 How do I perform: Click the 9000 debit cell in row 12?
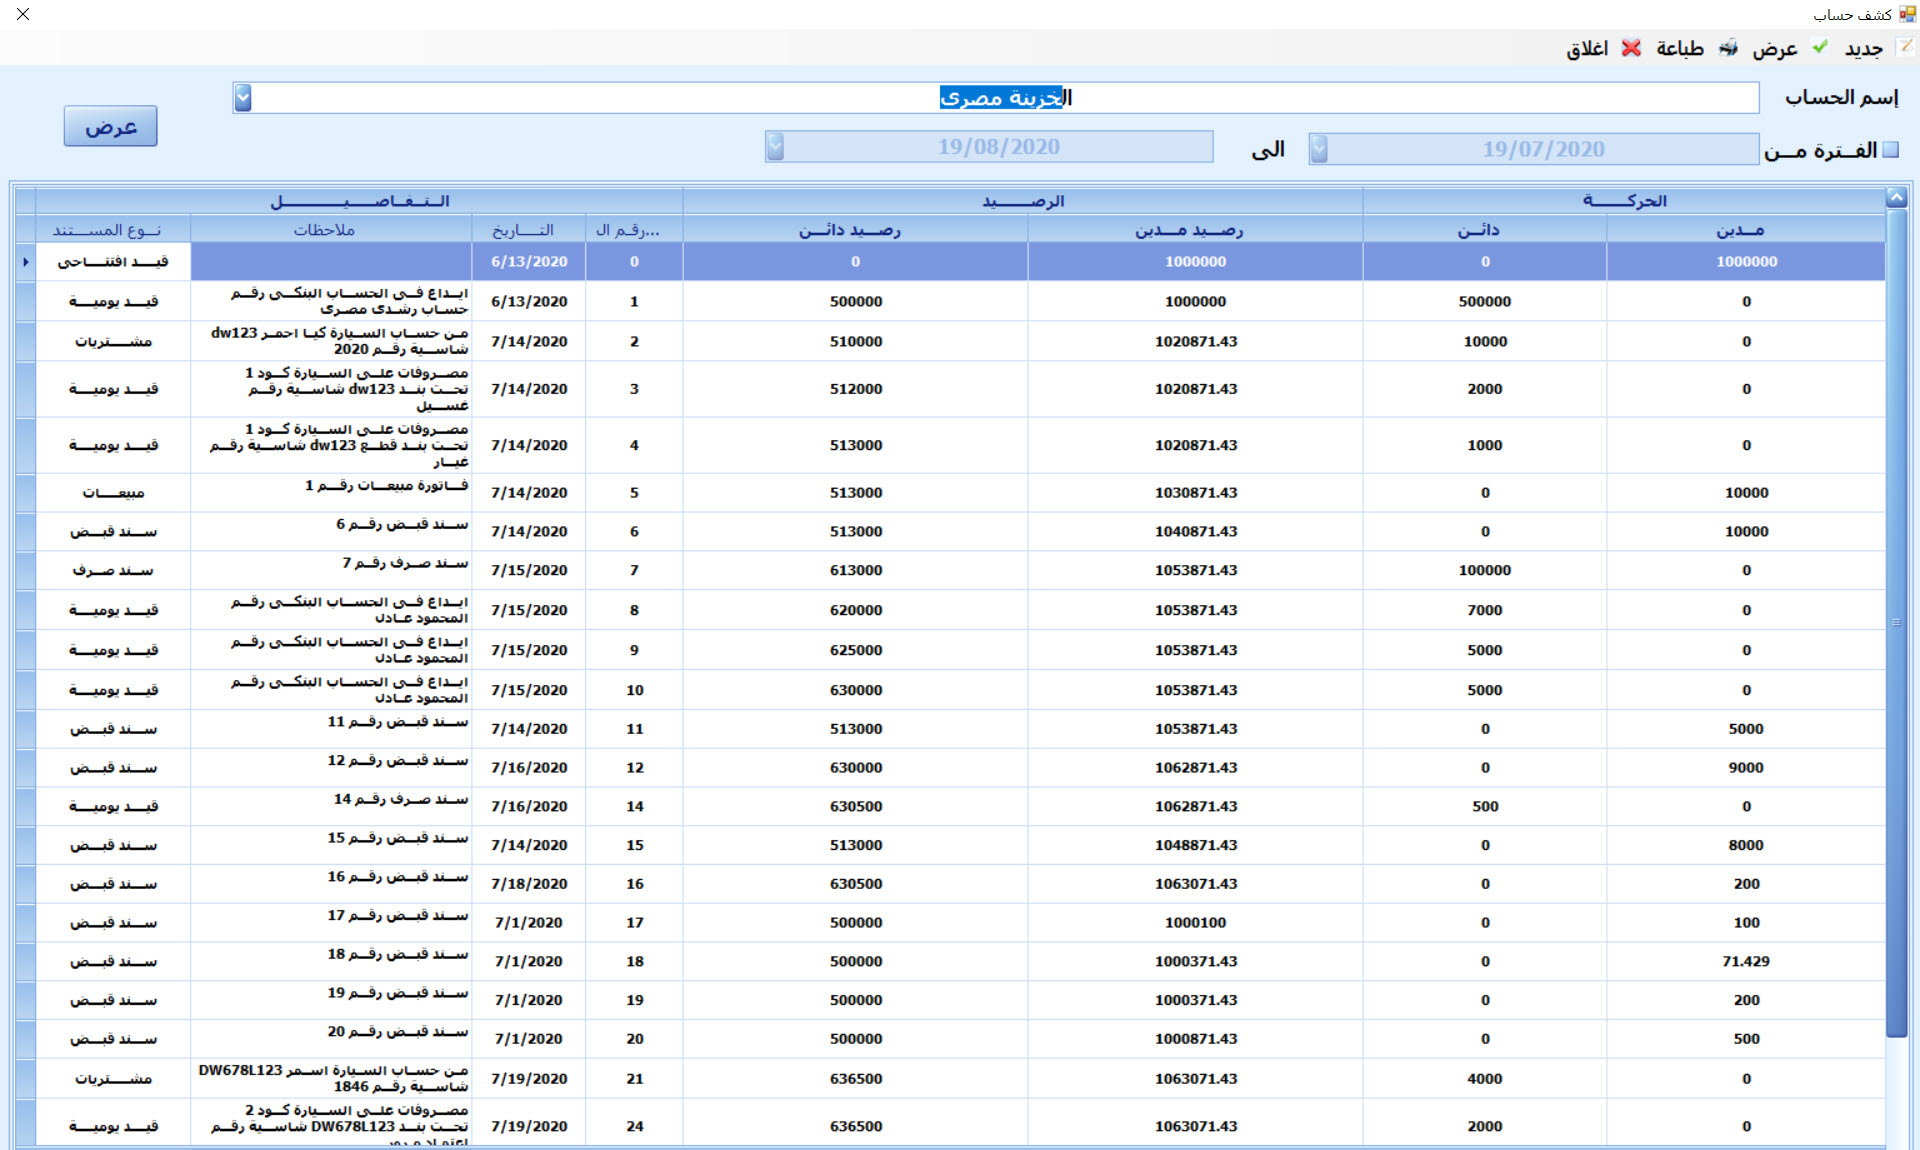tap(1746, 768)
